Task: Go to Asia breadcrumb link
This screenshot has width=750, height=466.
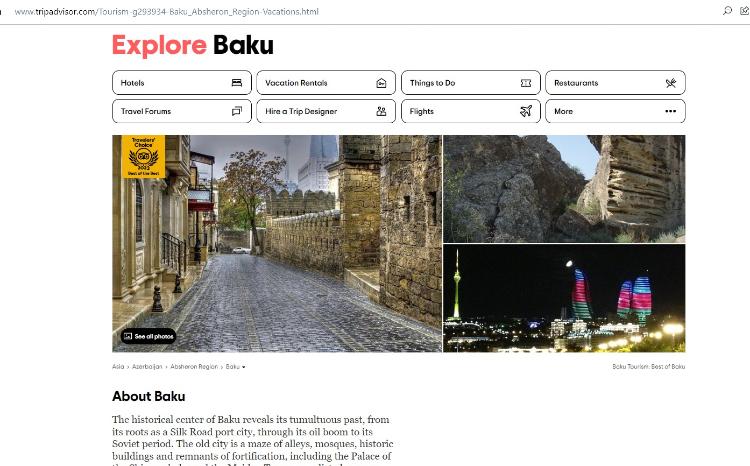Action: pos(118,367)
